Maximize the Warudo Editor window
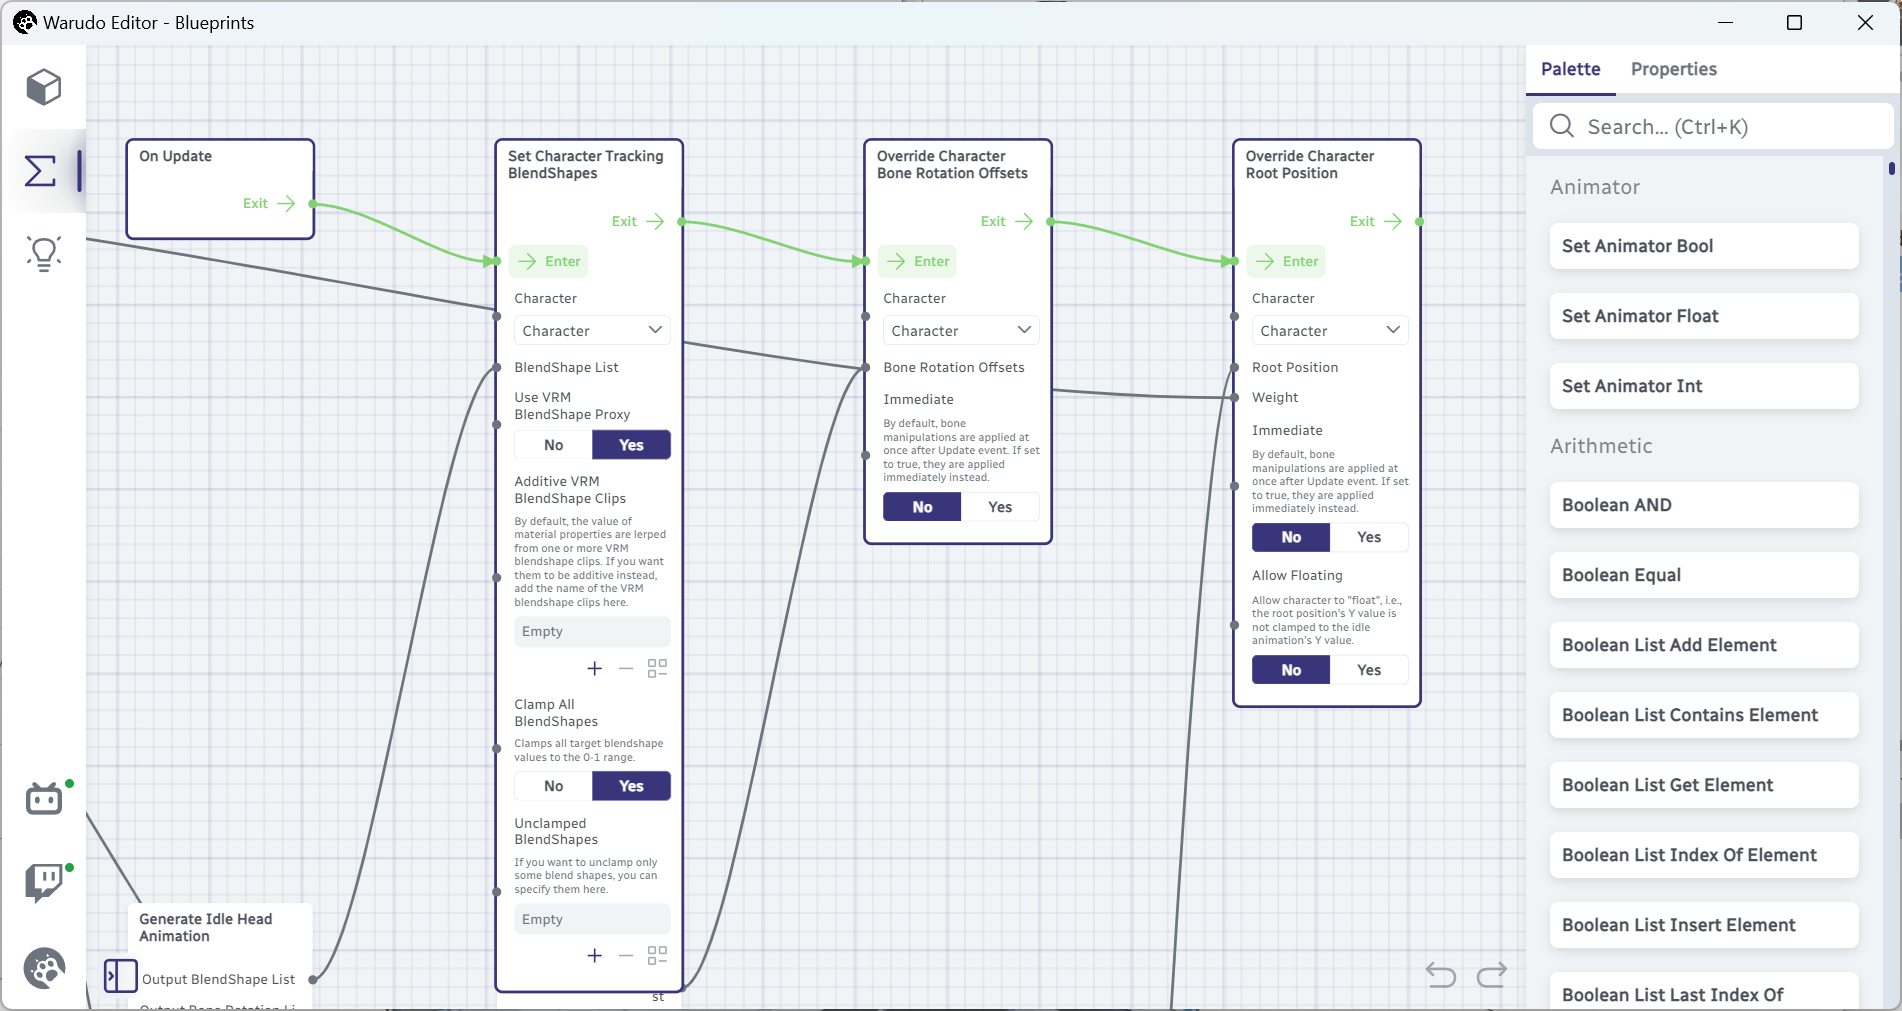Image resolution: width=1902 pixels, height=1011 pixels. [x=1794, y=22]
